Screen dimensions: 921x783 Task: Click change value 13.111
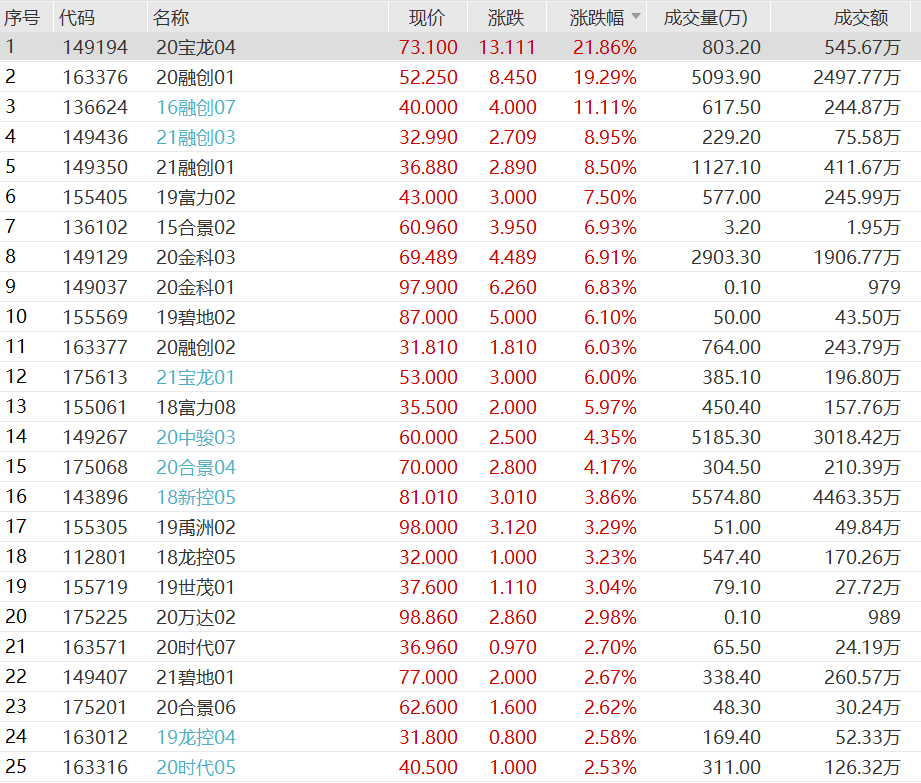507,47
